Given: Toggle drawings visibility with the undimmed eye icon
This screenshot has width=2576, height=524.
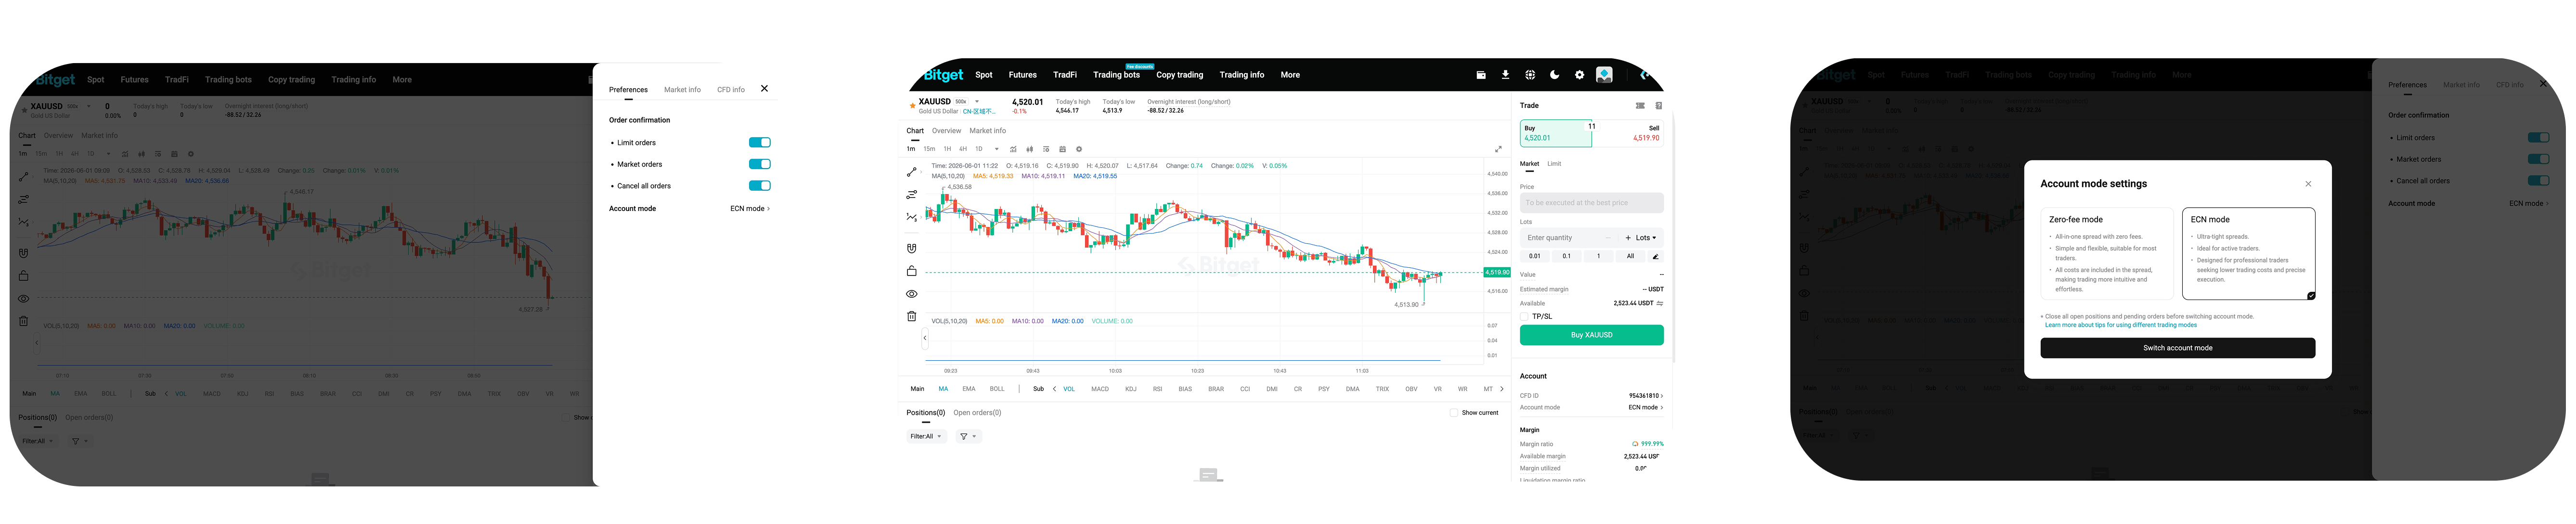Looking at the screenshot, I should click(x=911, y=294).
